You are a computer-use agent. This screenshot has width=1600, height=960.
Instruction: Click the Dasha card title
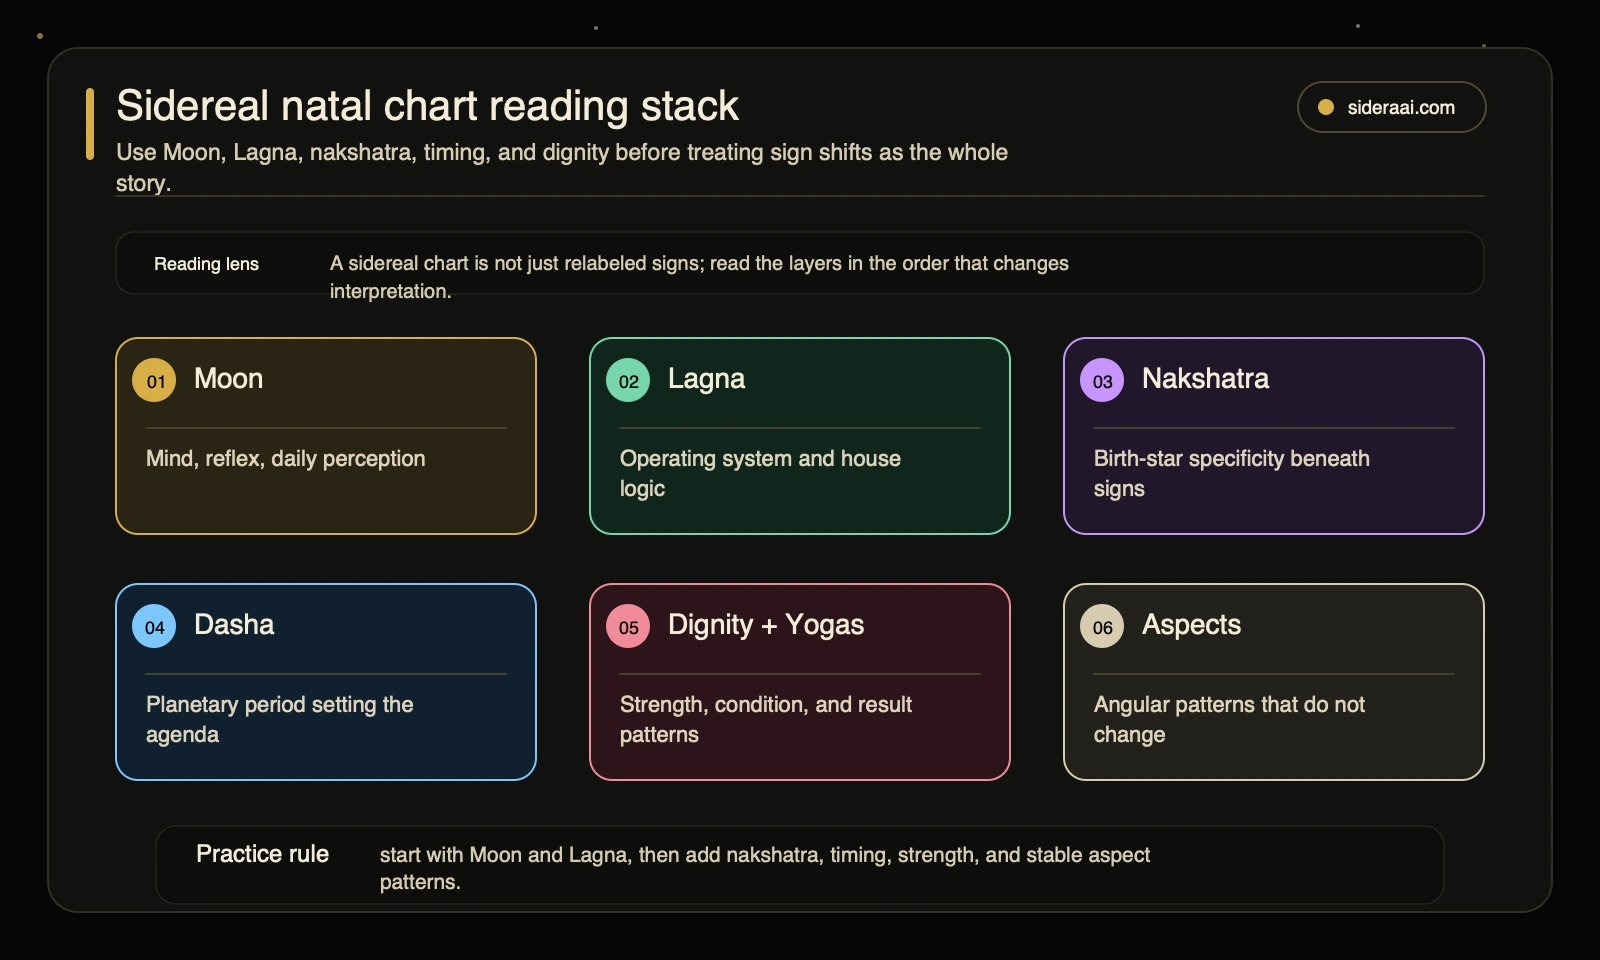point(234,625)
